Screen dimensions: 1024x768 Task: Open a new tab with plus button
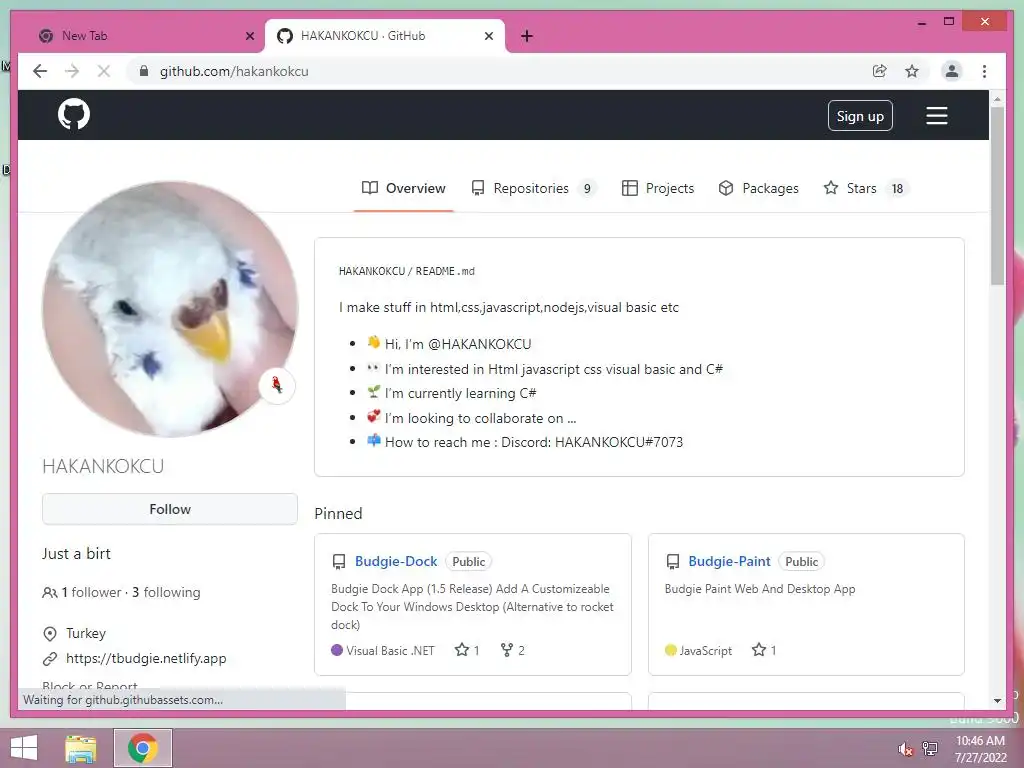point(527,36)
